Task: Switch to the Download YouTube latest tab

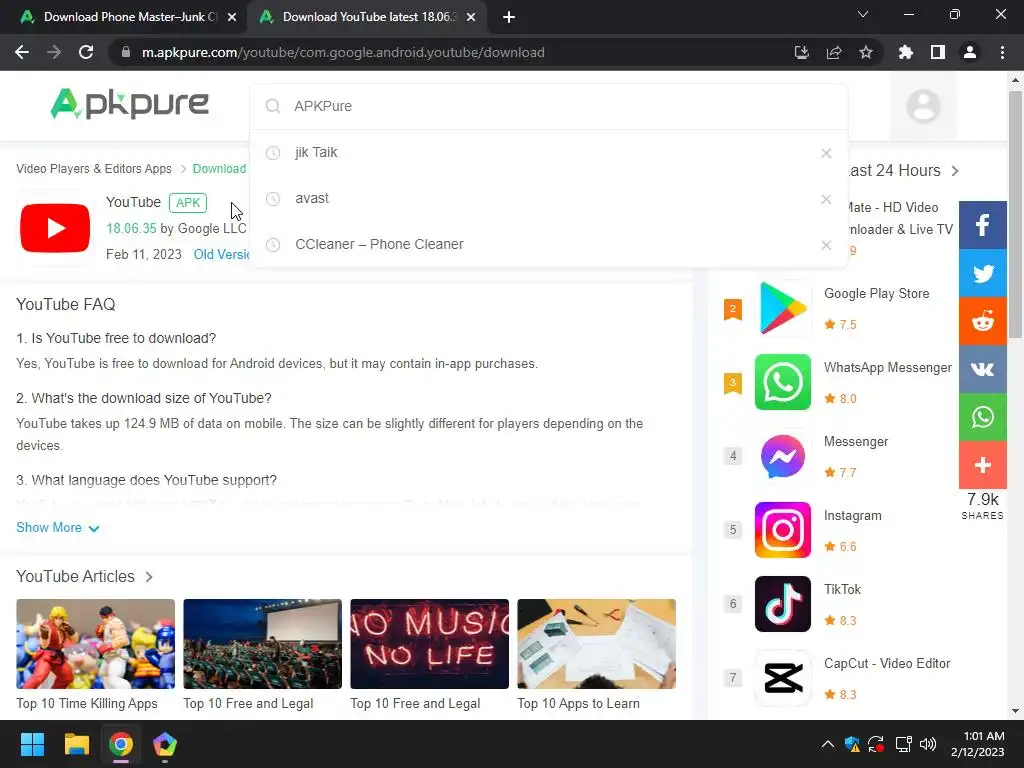Action: (x=367, y=17)
